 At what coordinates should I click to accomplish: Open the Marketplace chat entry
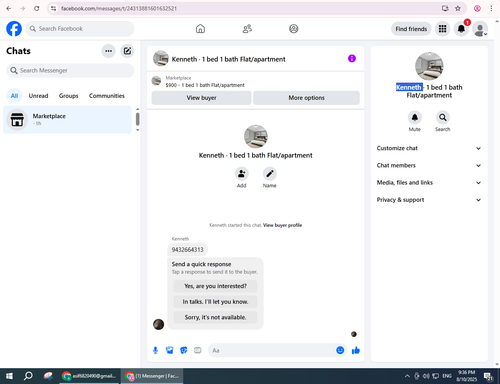[x=67, y=120]
